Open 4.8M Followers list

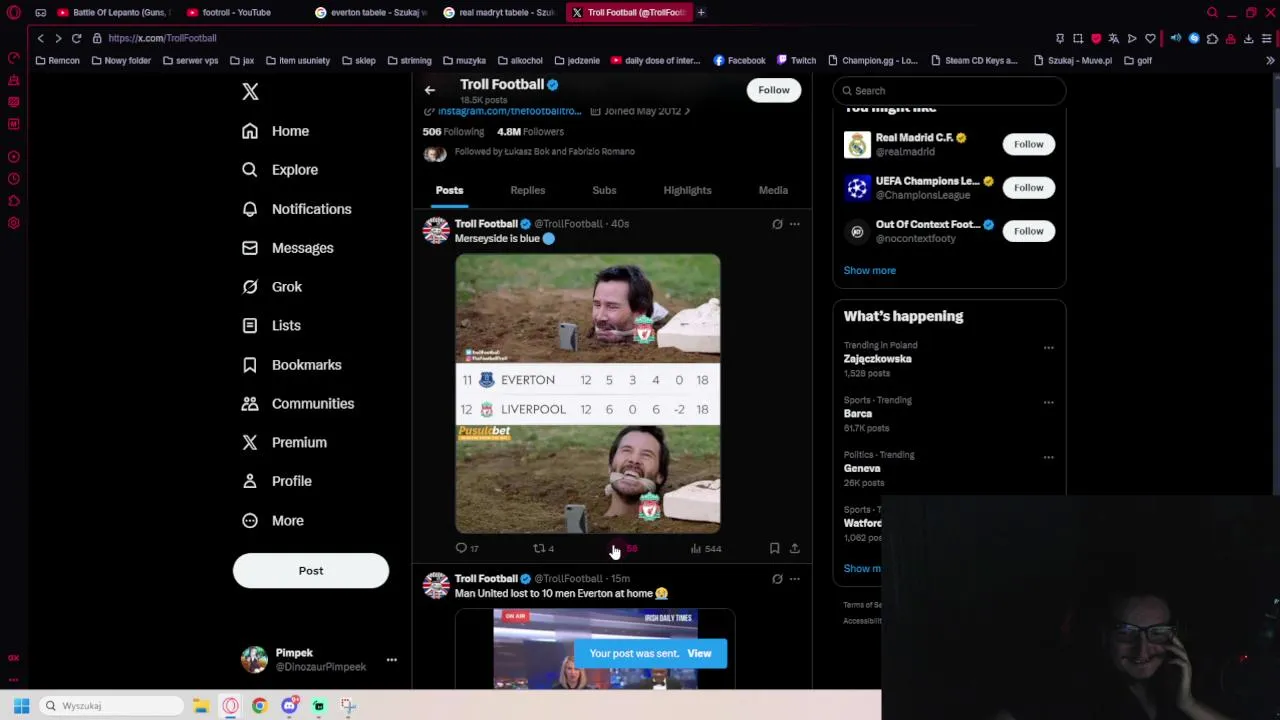pyautogui.click(x=530, y=132)
